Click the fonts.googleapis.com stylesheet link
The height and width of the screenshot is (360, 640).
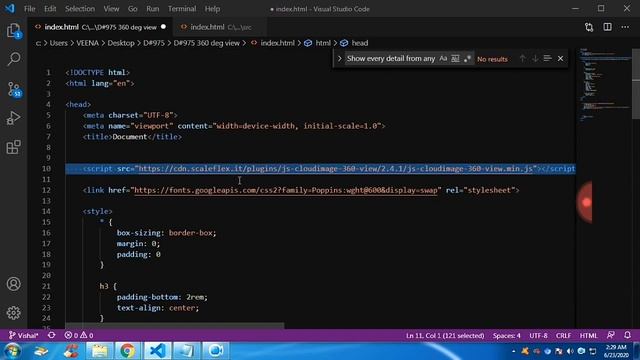coord(285,190)
